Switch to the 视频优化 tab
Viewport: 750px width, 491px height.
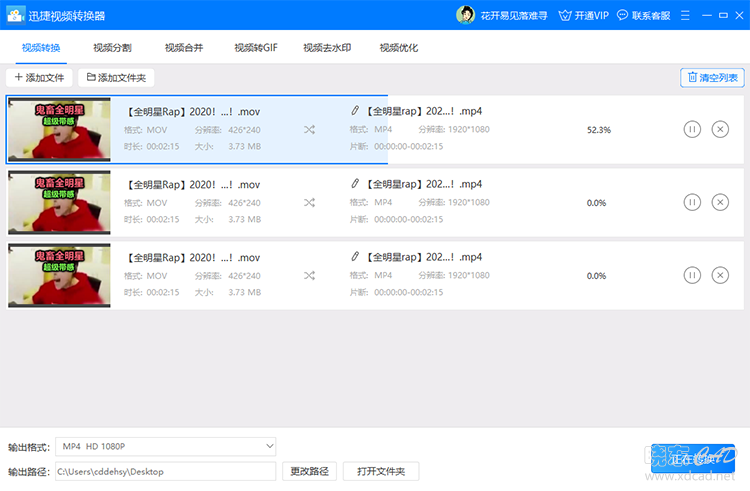click(399, 48)
